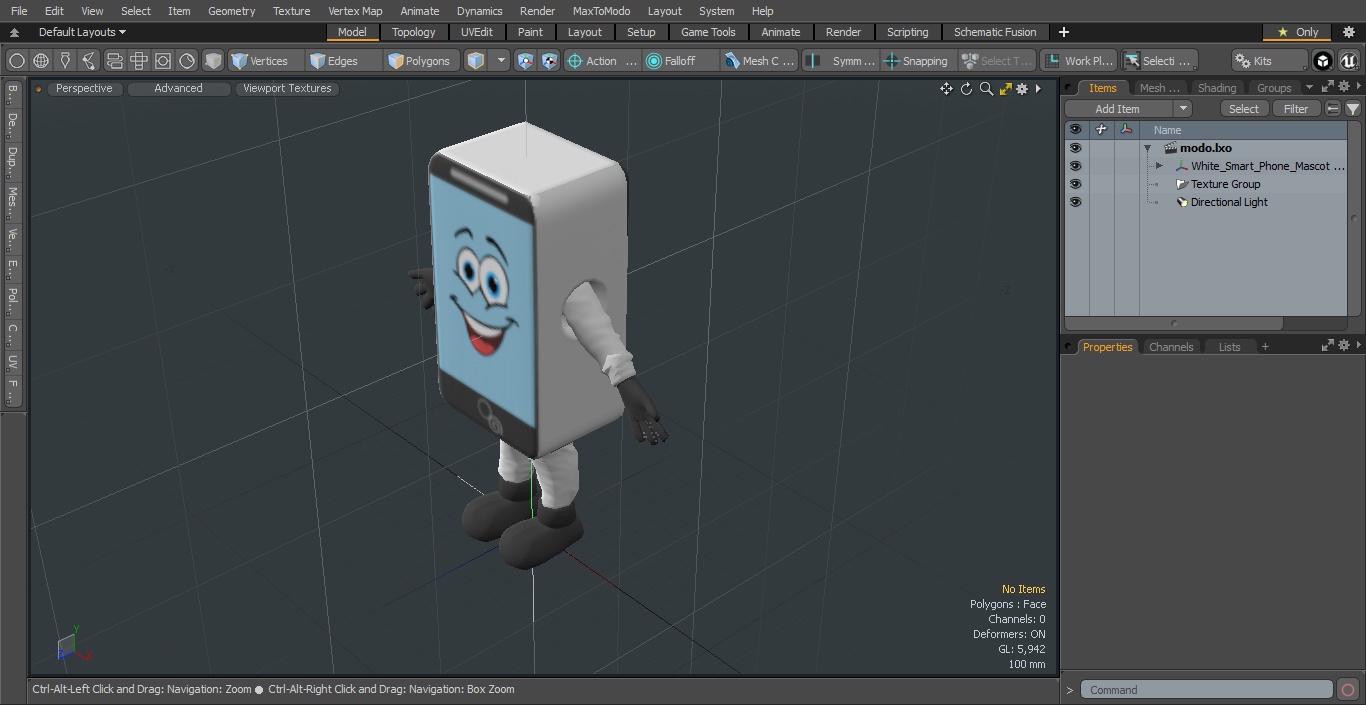Open the viewport settings gear
Viewport: 1366px width, 705px height.
(x=1022, y=89)
